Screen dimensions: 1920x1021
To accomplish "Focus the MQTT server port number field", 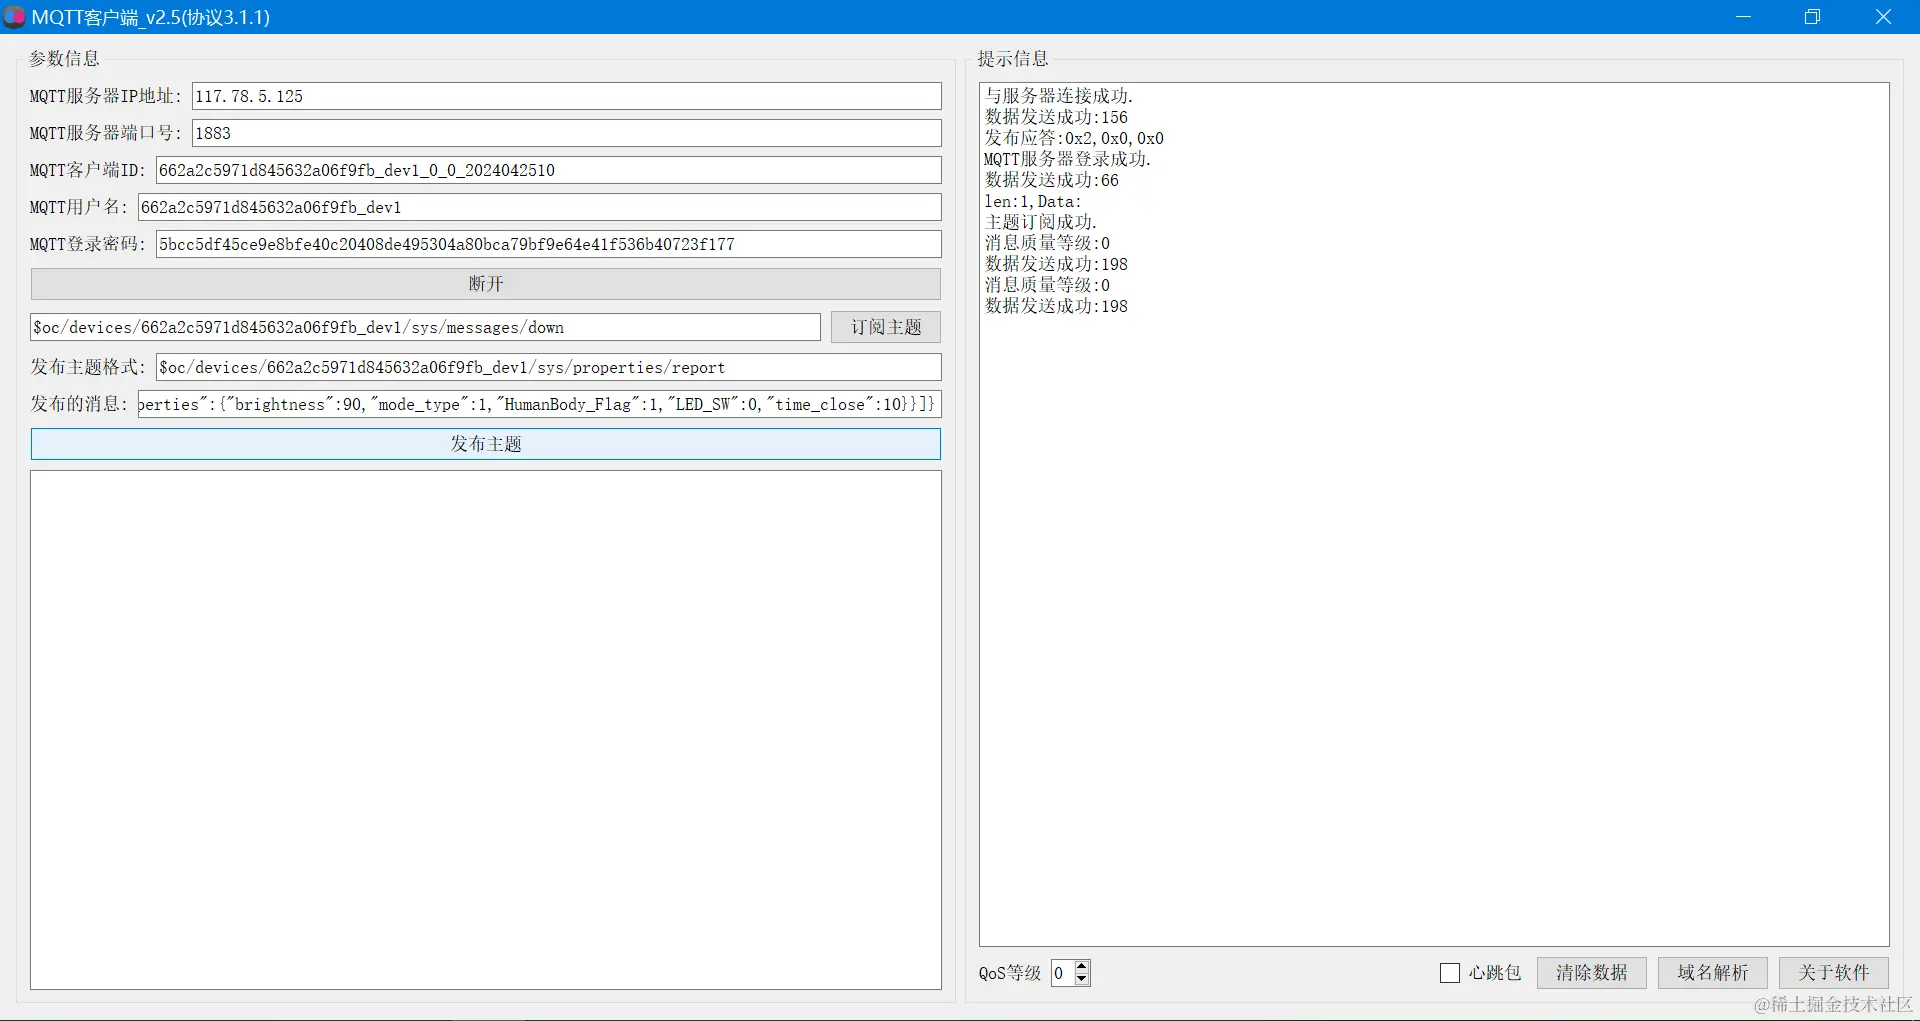I will tap(566, 133).
